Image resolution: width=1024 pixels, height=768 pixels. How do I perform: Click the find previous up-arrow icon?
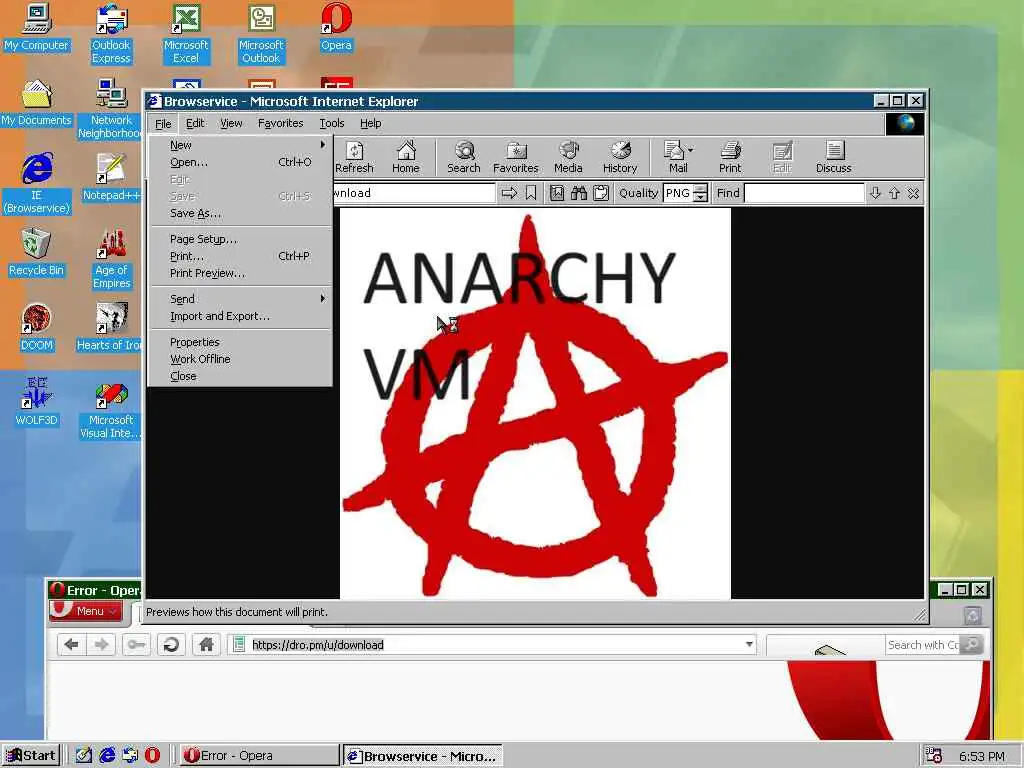(894, 193)
